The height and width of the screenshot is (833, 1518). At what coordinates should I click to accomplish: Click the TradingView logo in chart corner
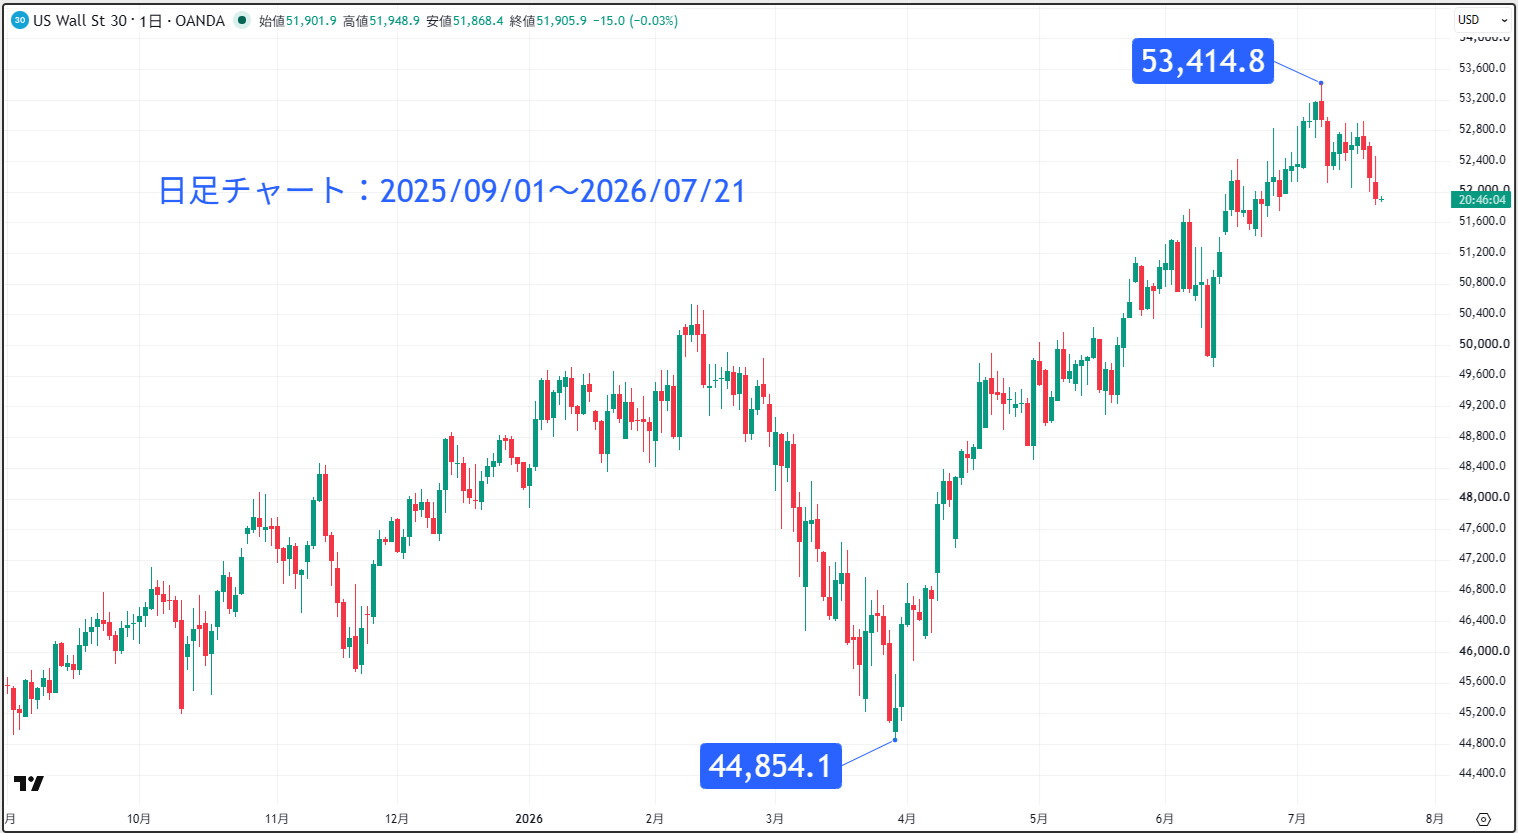[29, 783]
